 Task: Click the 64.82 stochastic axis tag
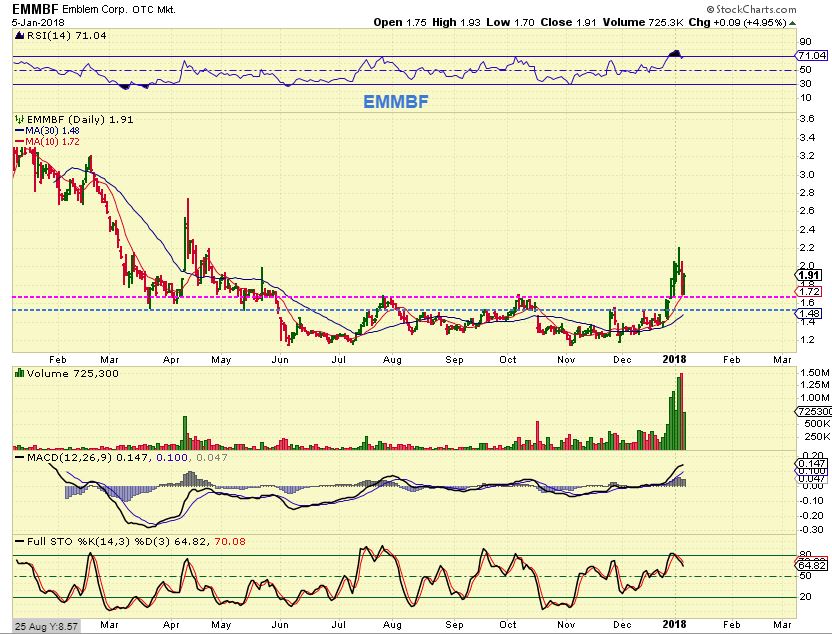point(812,566)
